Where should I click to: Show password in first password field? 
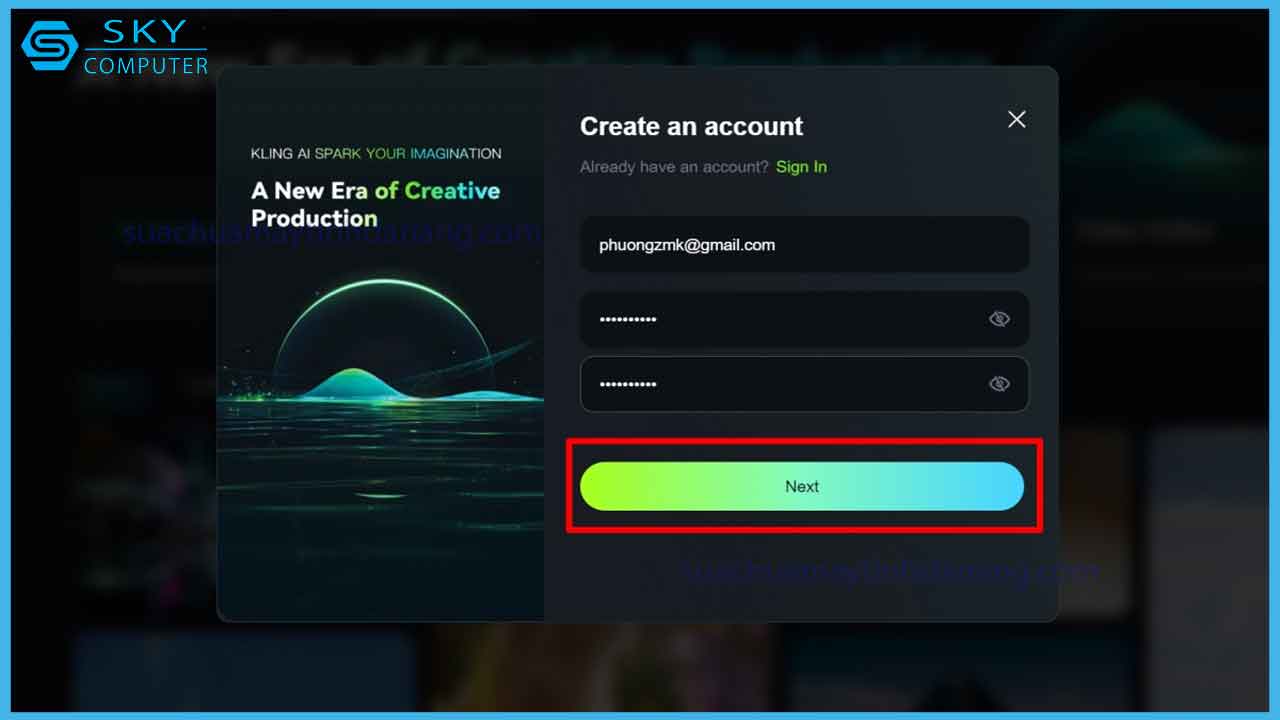pos(999,319)
